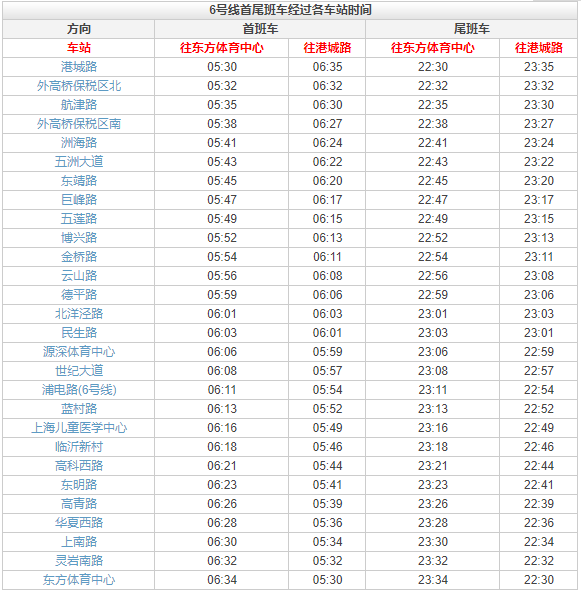
Task: Select time 06:11 in 金桥路 row
Action: click(328, 257)
